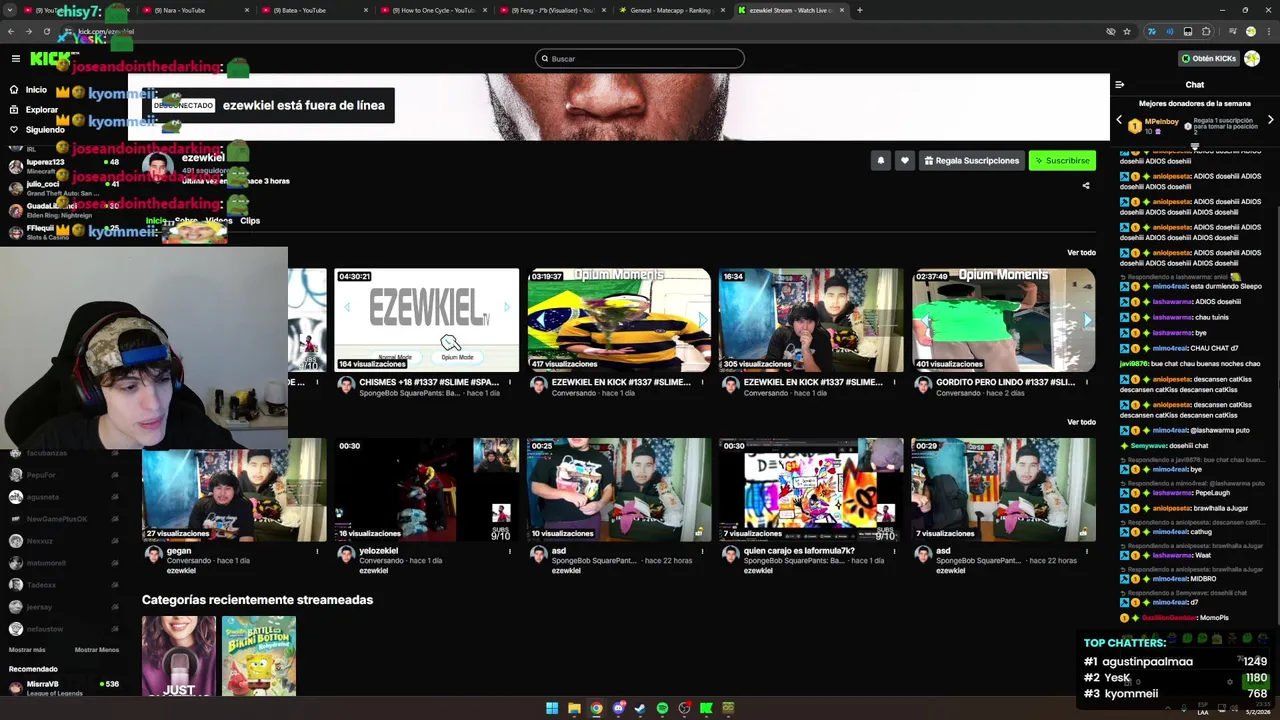The width and height of the screenshot is (1280, 720).
Task: Click Mostrar Menos in the sidebar
Action: click(97, 650)
